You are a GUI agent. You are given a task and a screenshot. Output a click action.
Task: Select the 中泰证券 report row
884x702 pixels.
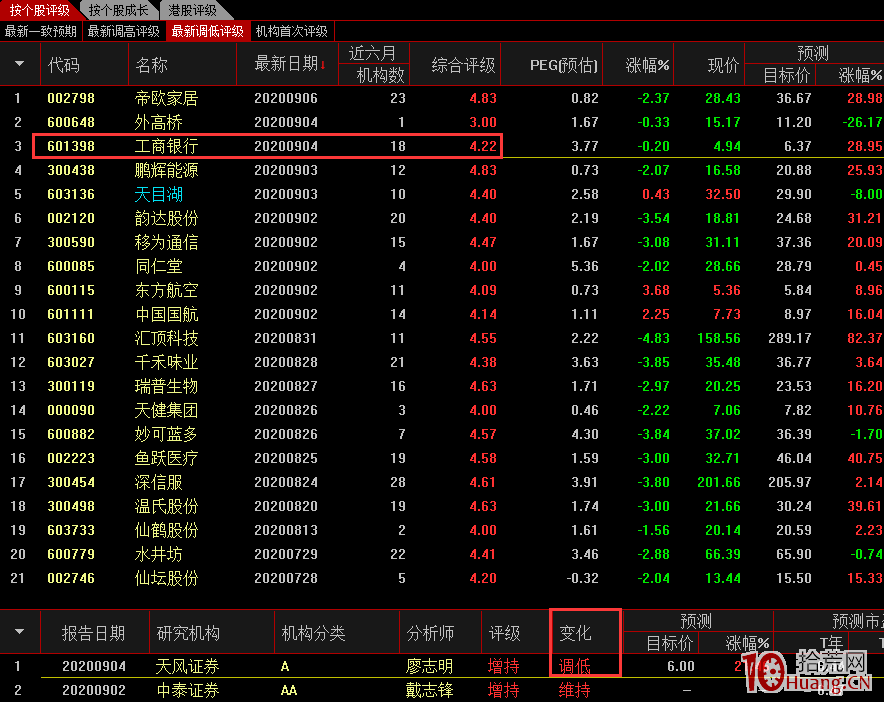[442, 690]
